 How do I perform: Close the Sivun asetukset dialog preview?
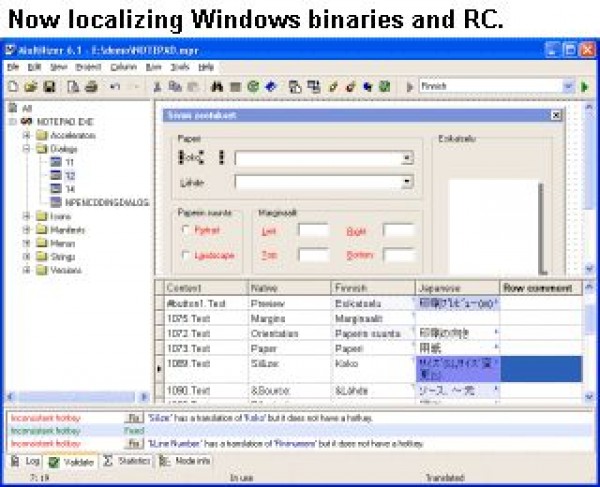tap(556, 115)
